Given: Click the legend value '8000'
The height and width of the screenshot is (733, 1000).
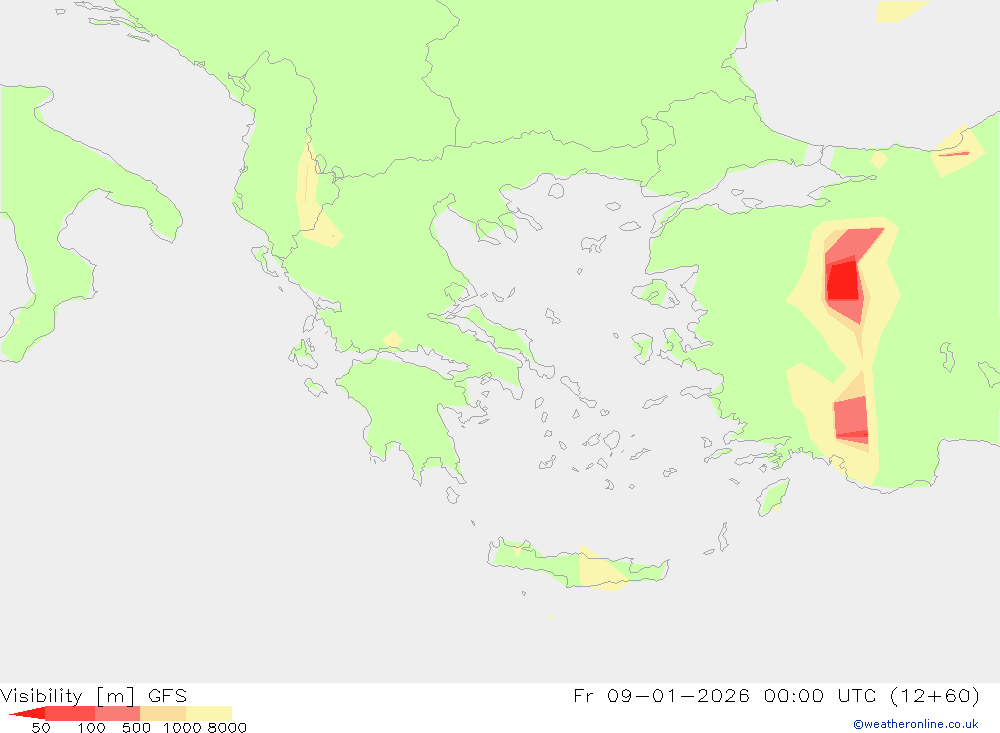Looking at the screenshot, I should pos(227,727).
